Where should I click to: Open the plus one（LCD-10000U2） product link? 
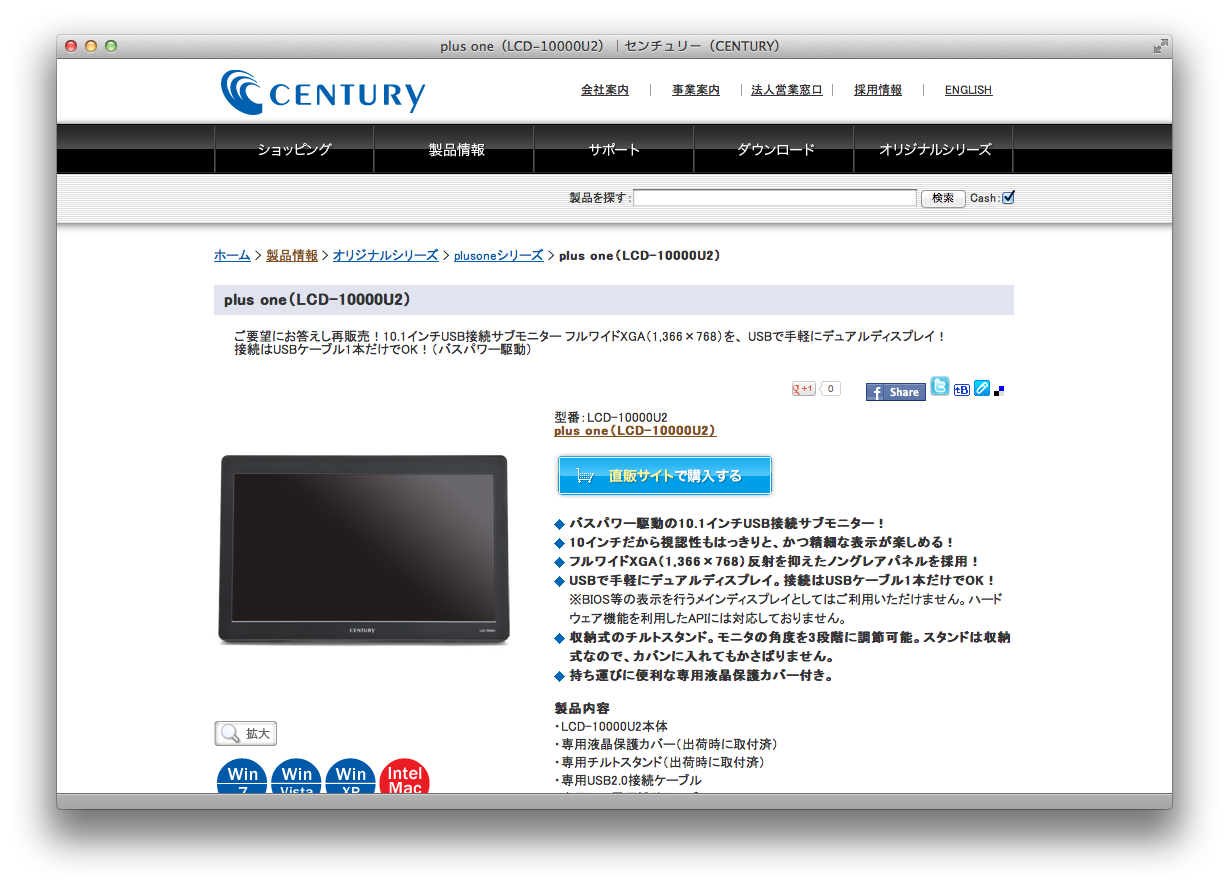[635, 431]
